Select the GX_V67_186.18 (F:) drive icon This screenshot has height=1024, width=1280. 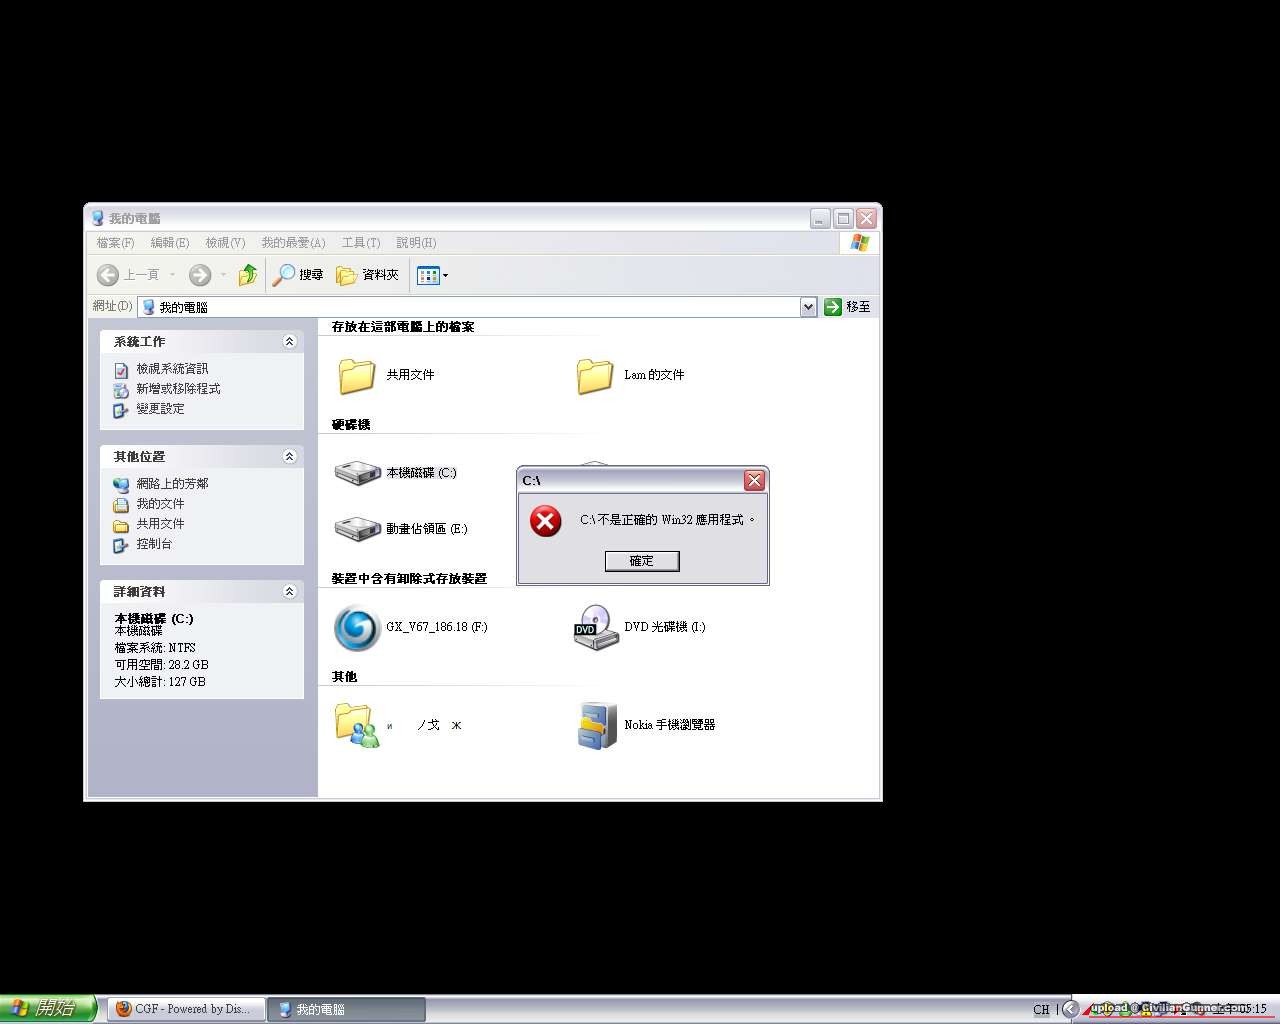(357, 627)
